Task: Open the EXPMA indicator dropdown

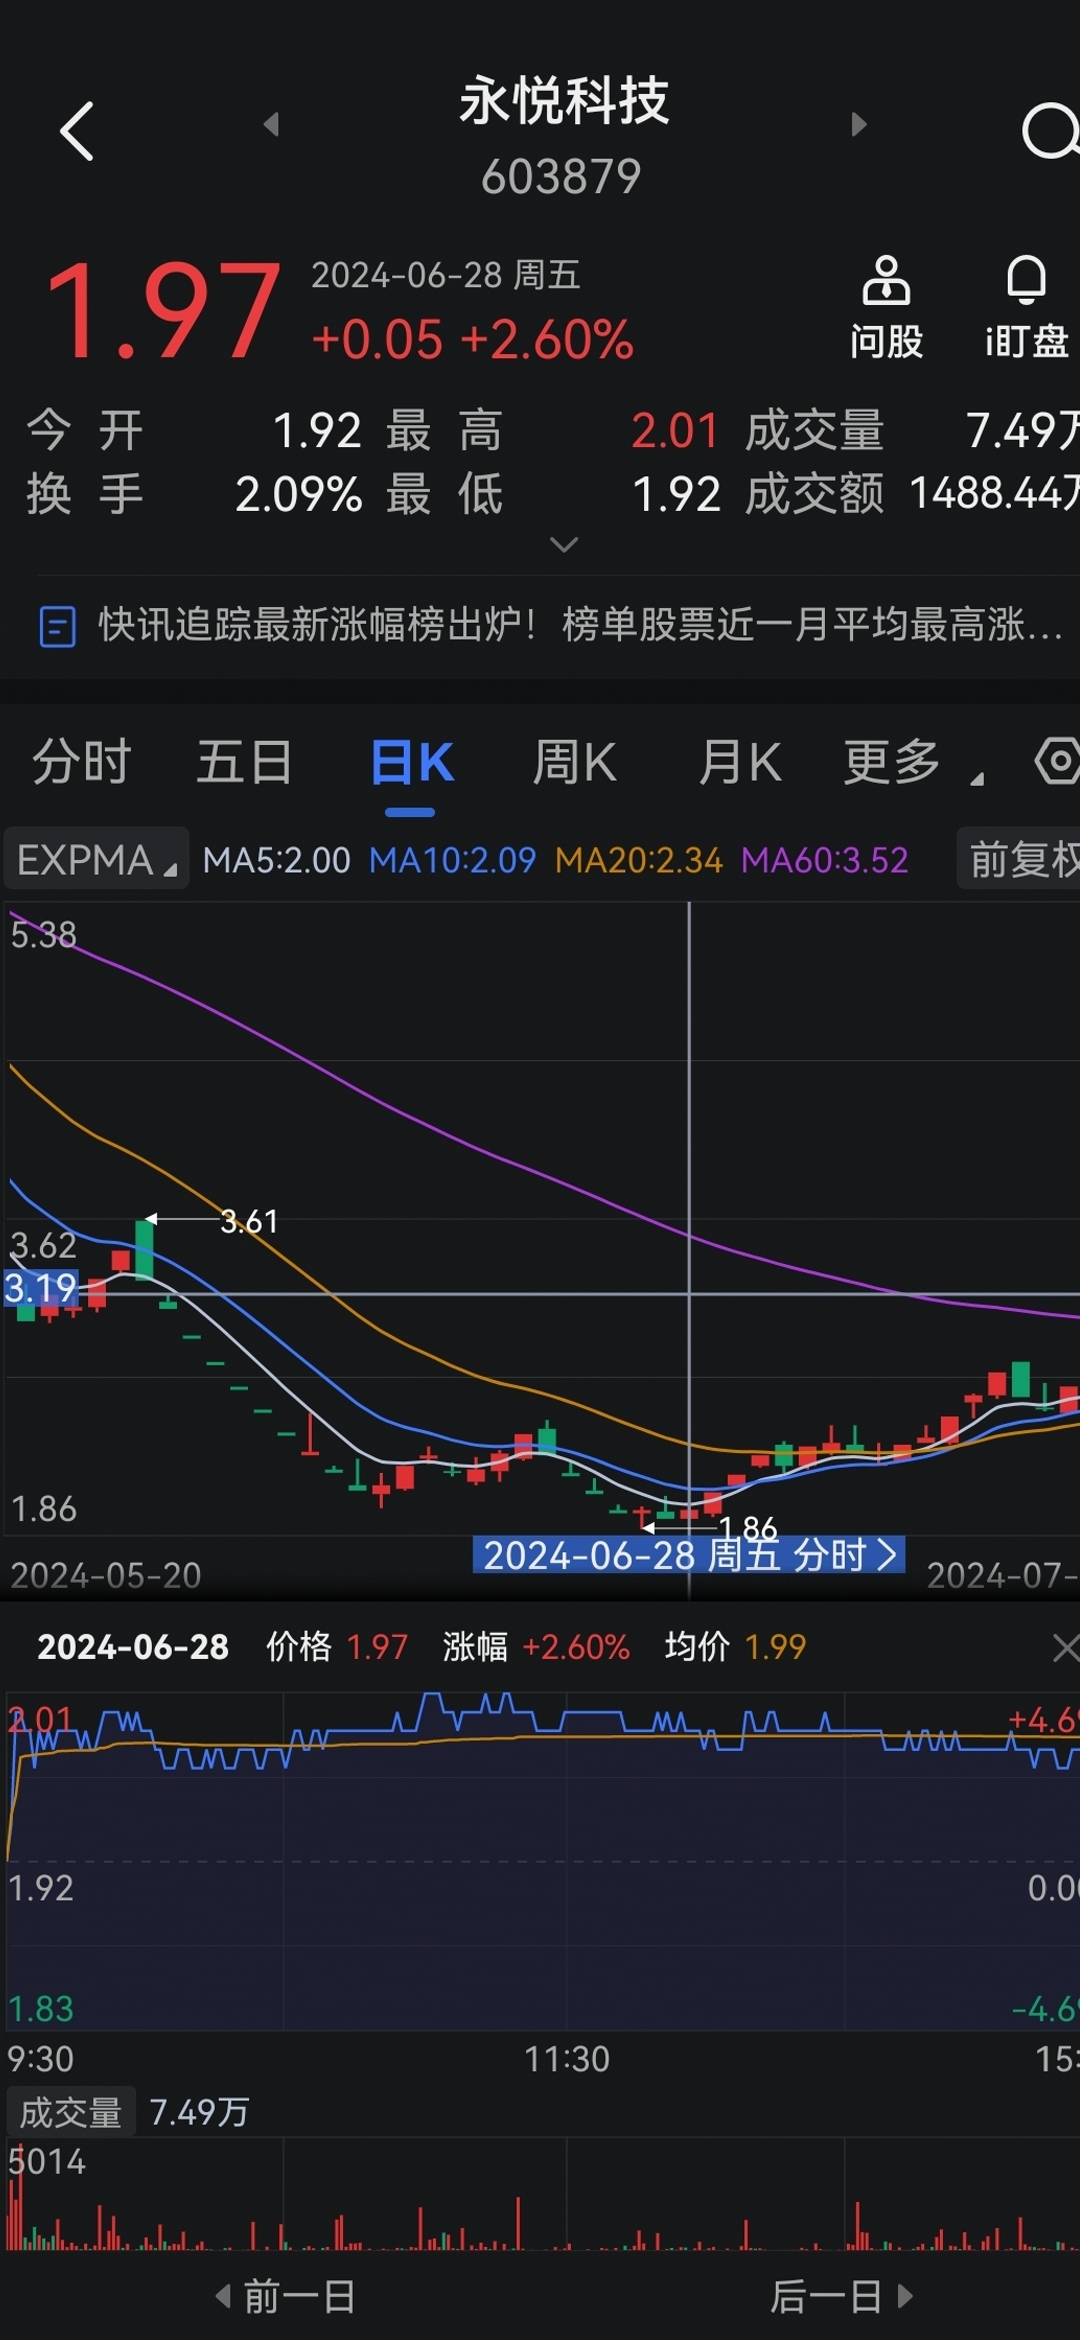Action: click(x=96, y=859)
